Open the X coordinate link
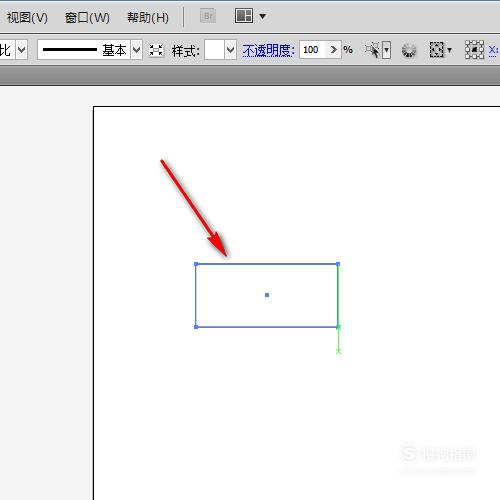The image size is (500, 500). click(493, 50)
